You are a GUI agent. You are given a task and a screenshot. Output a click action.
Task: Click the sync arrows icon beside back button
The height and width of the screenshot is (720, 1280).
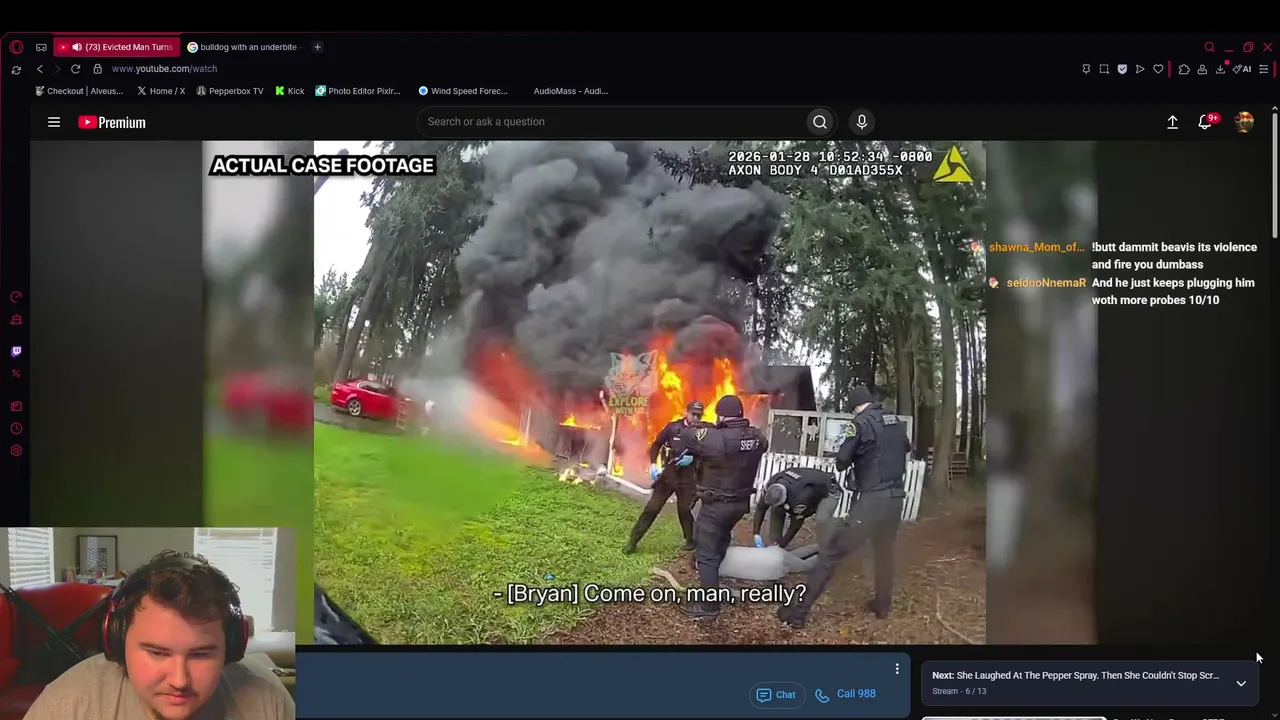[16, 69]
